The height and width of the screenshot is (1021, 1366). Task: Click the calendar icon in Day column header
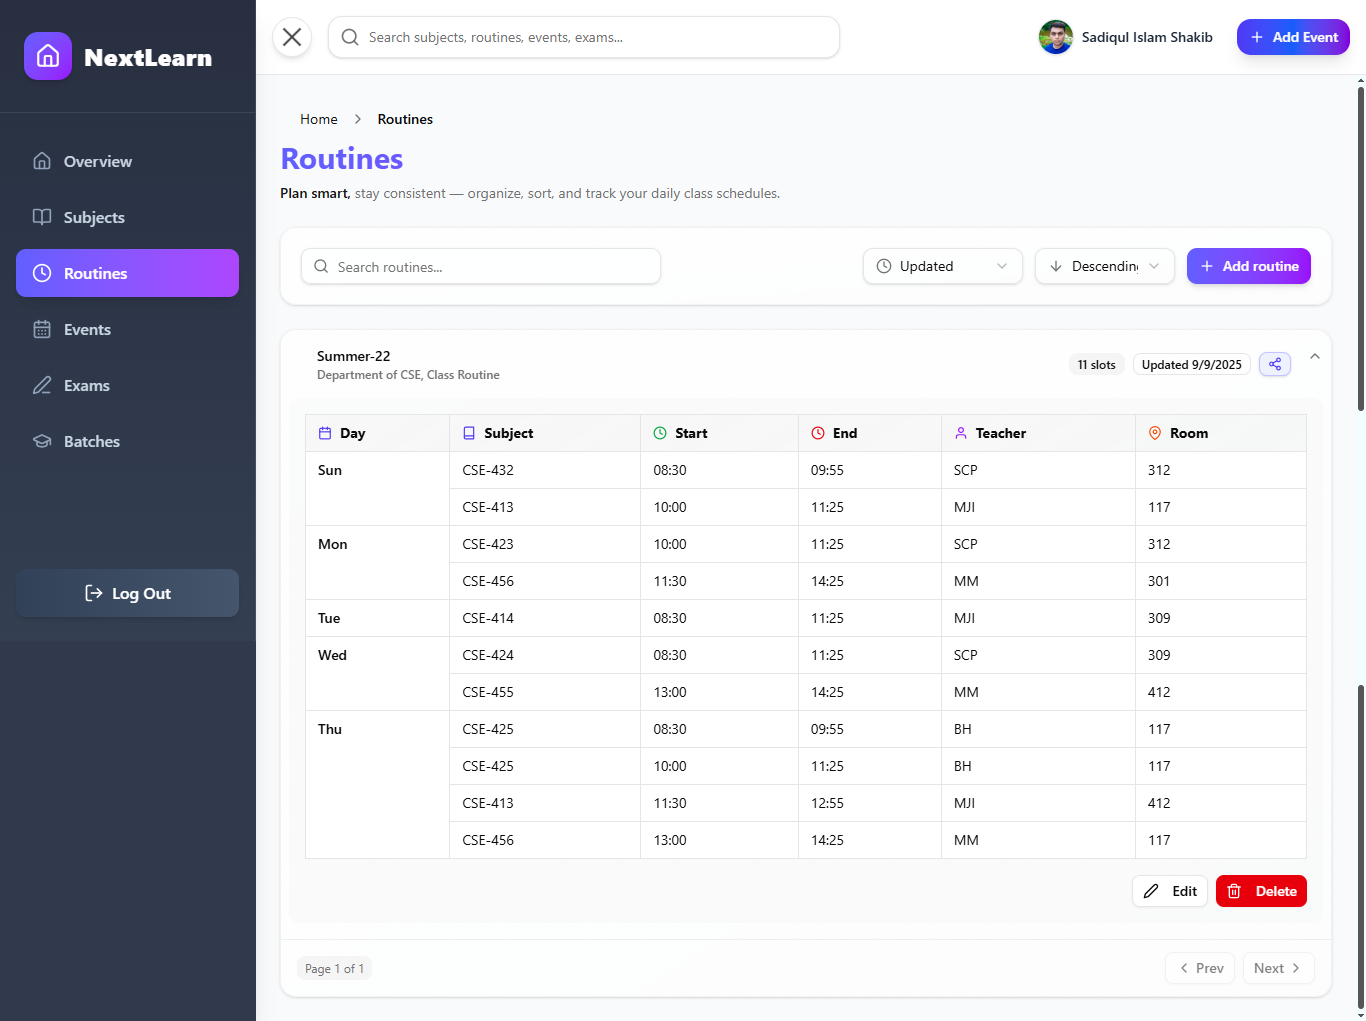coord(324,432)
